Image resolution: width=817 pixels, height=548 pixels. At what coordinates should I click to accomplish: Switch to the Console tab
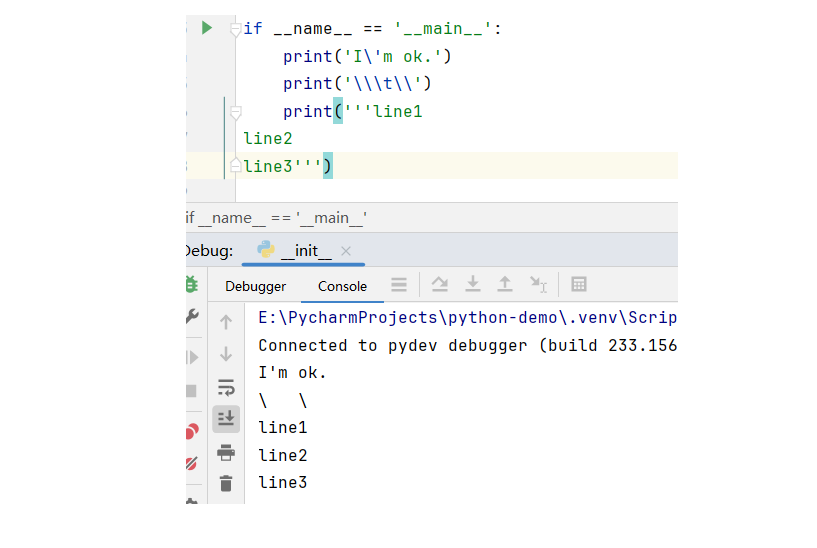click(x=342, y=286)
